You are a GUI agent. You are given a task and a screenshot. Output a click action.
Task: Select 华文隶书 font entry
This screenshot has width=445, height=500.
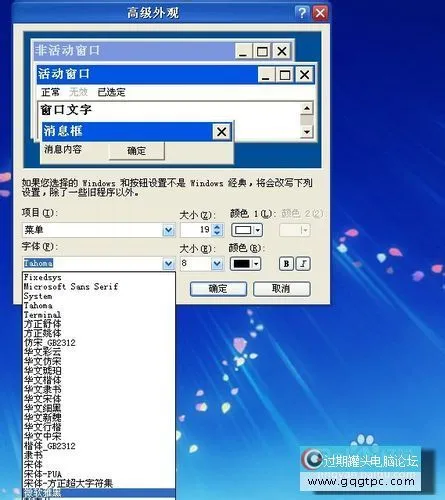click(99, 389)
